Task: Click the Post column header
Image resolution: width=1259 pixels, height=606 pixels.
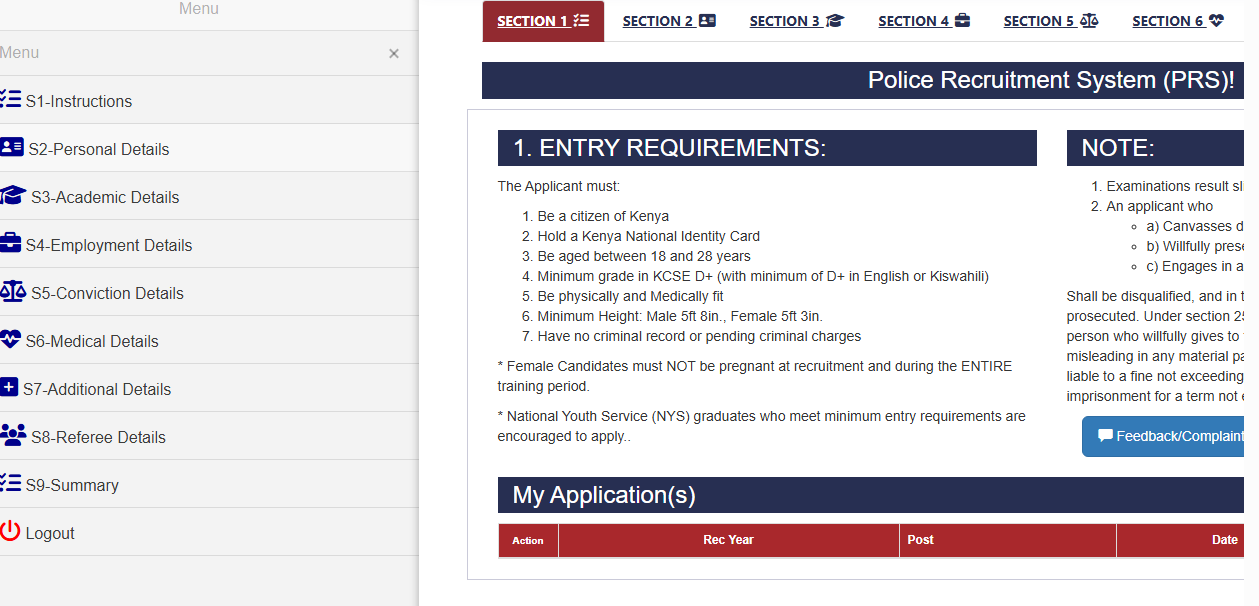Action: pos(920,540)
